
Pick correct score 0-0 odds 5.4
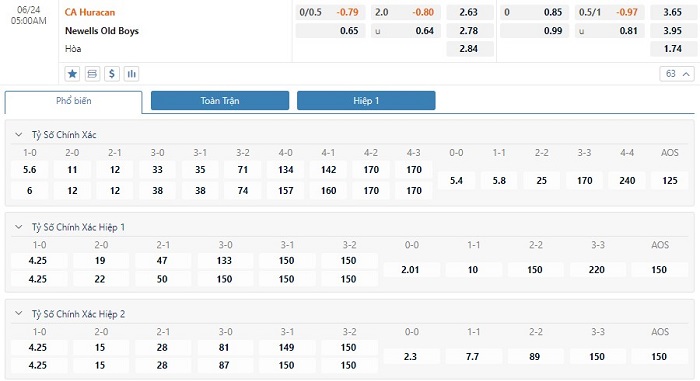[456, 180]
